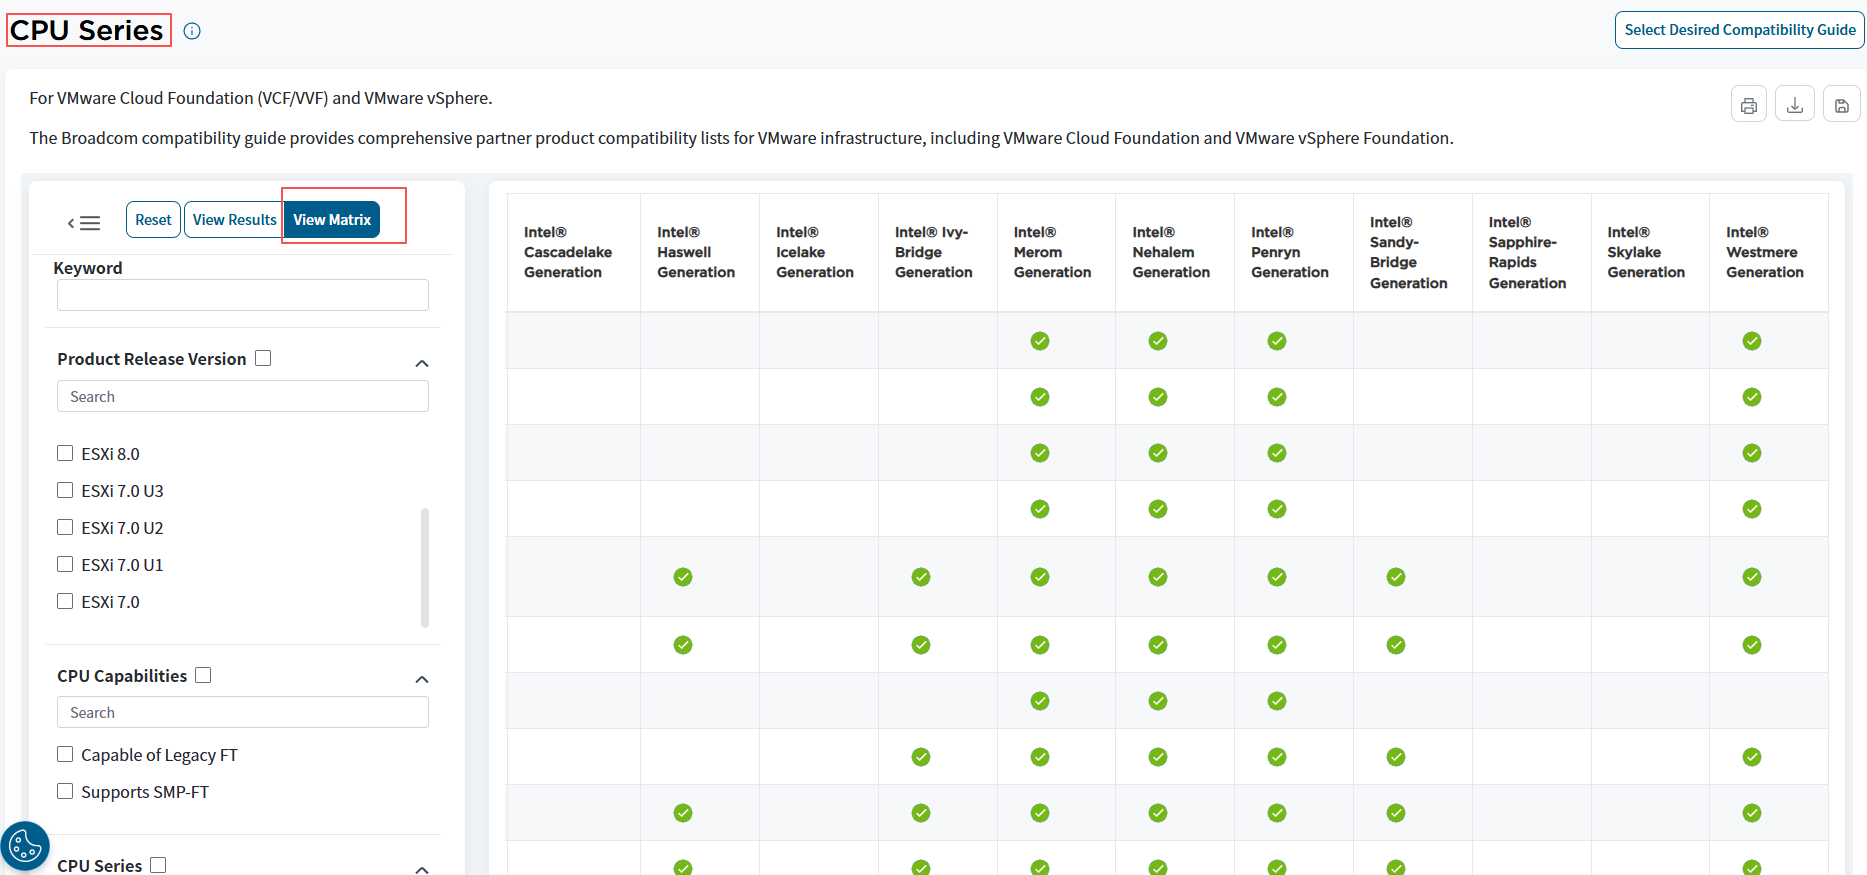Check Supports SMP-FT option
1867x875 pixels.
(x=65, y=791)
